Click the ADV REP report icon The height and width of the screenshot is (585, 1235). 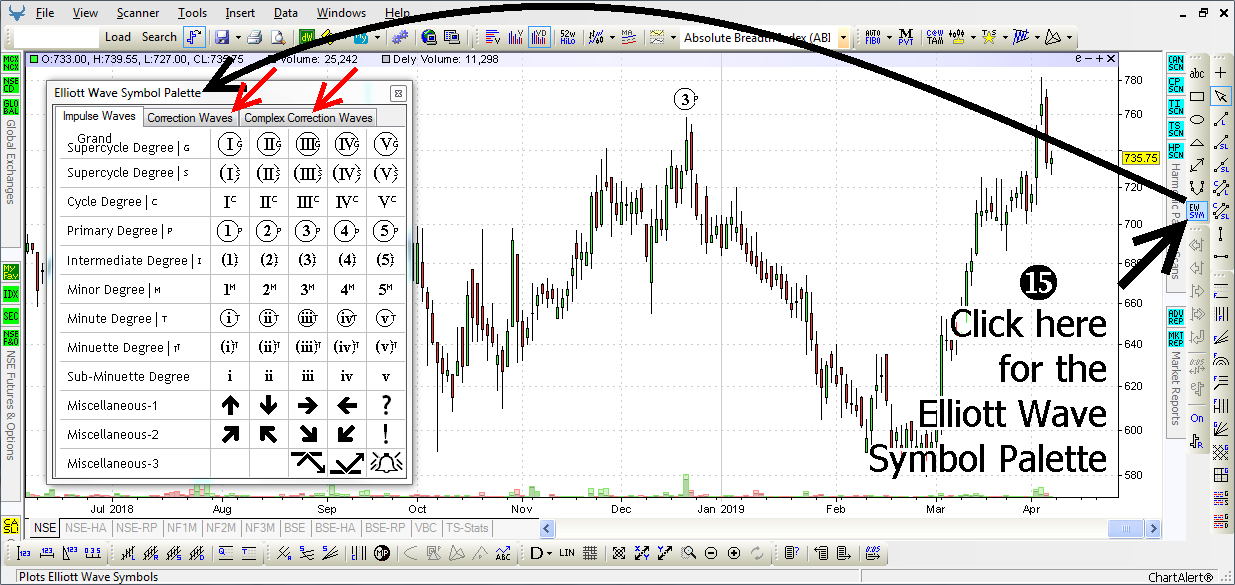tap(1175, 317)
